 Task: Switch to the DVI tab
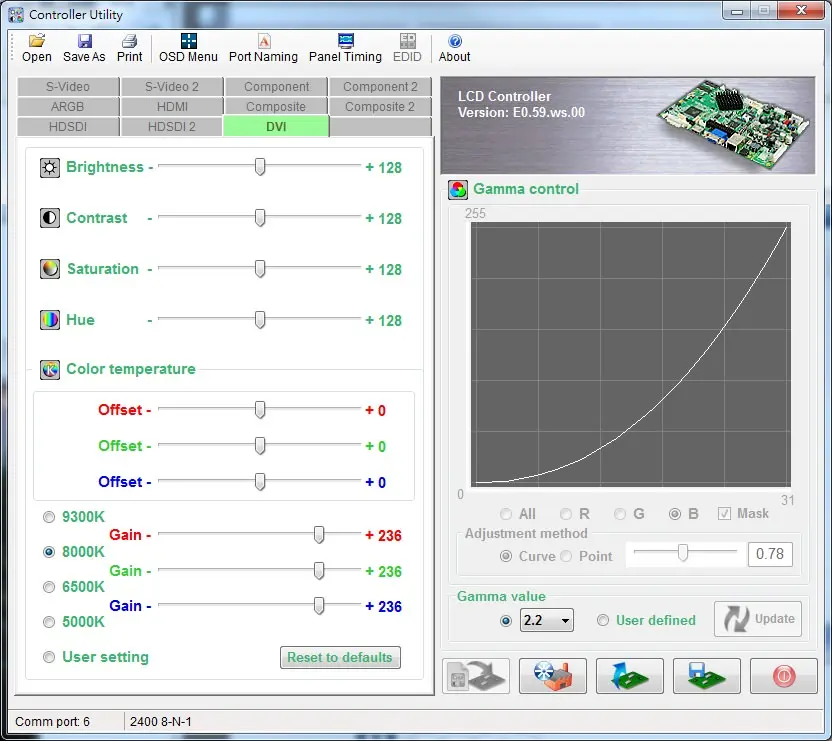click(x=276, y=127)
